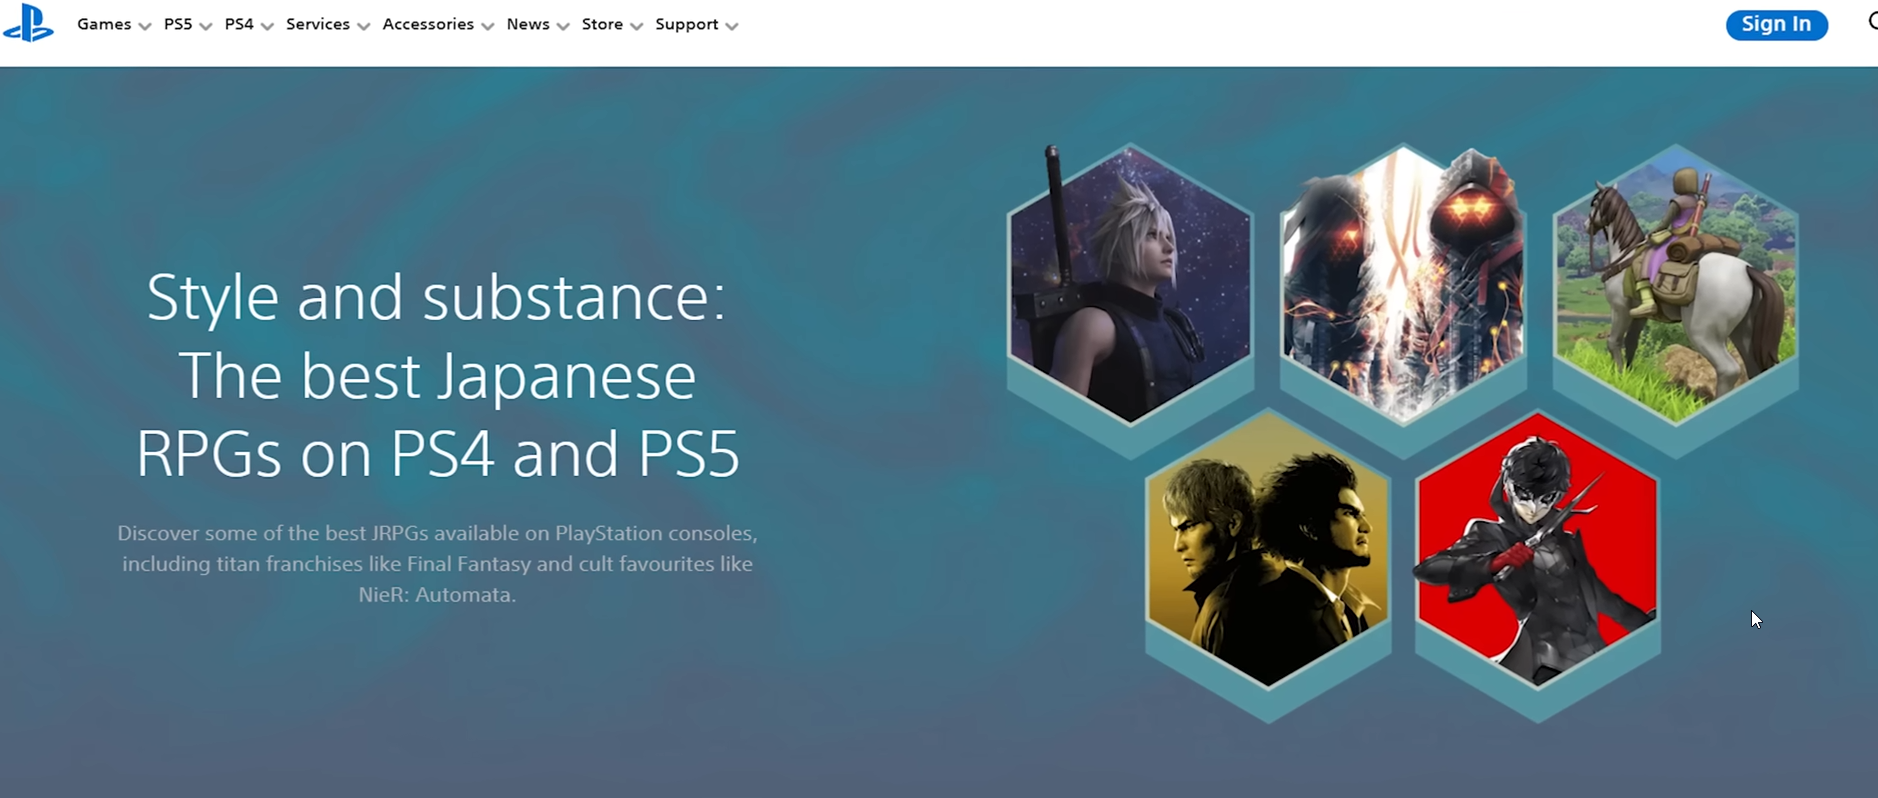Viewport: 1878px width, 798px height.
Task: Open the Support menu
Action: (x=687, y=24)
